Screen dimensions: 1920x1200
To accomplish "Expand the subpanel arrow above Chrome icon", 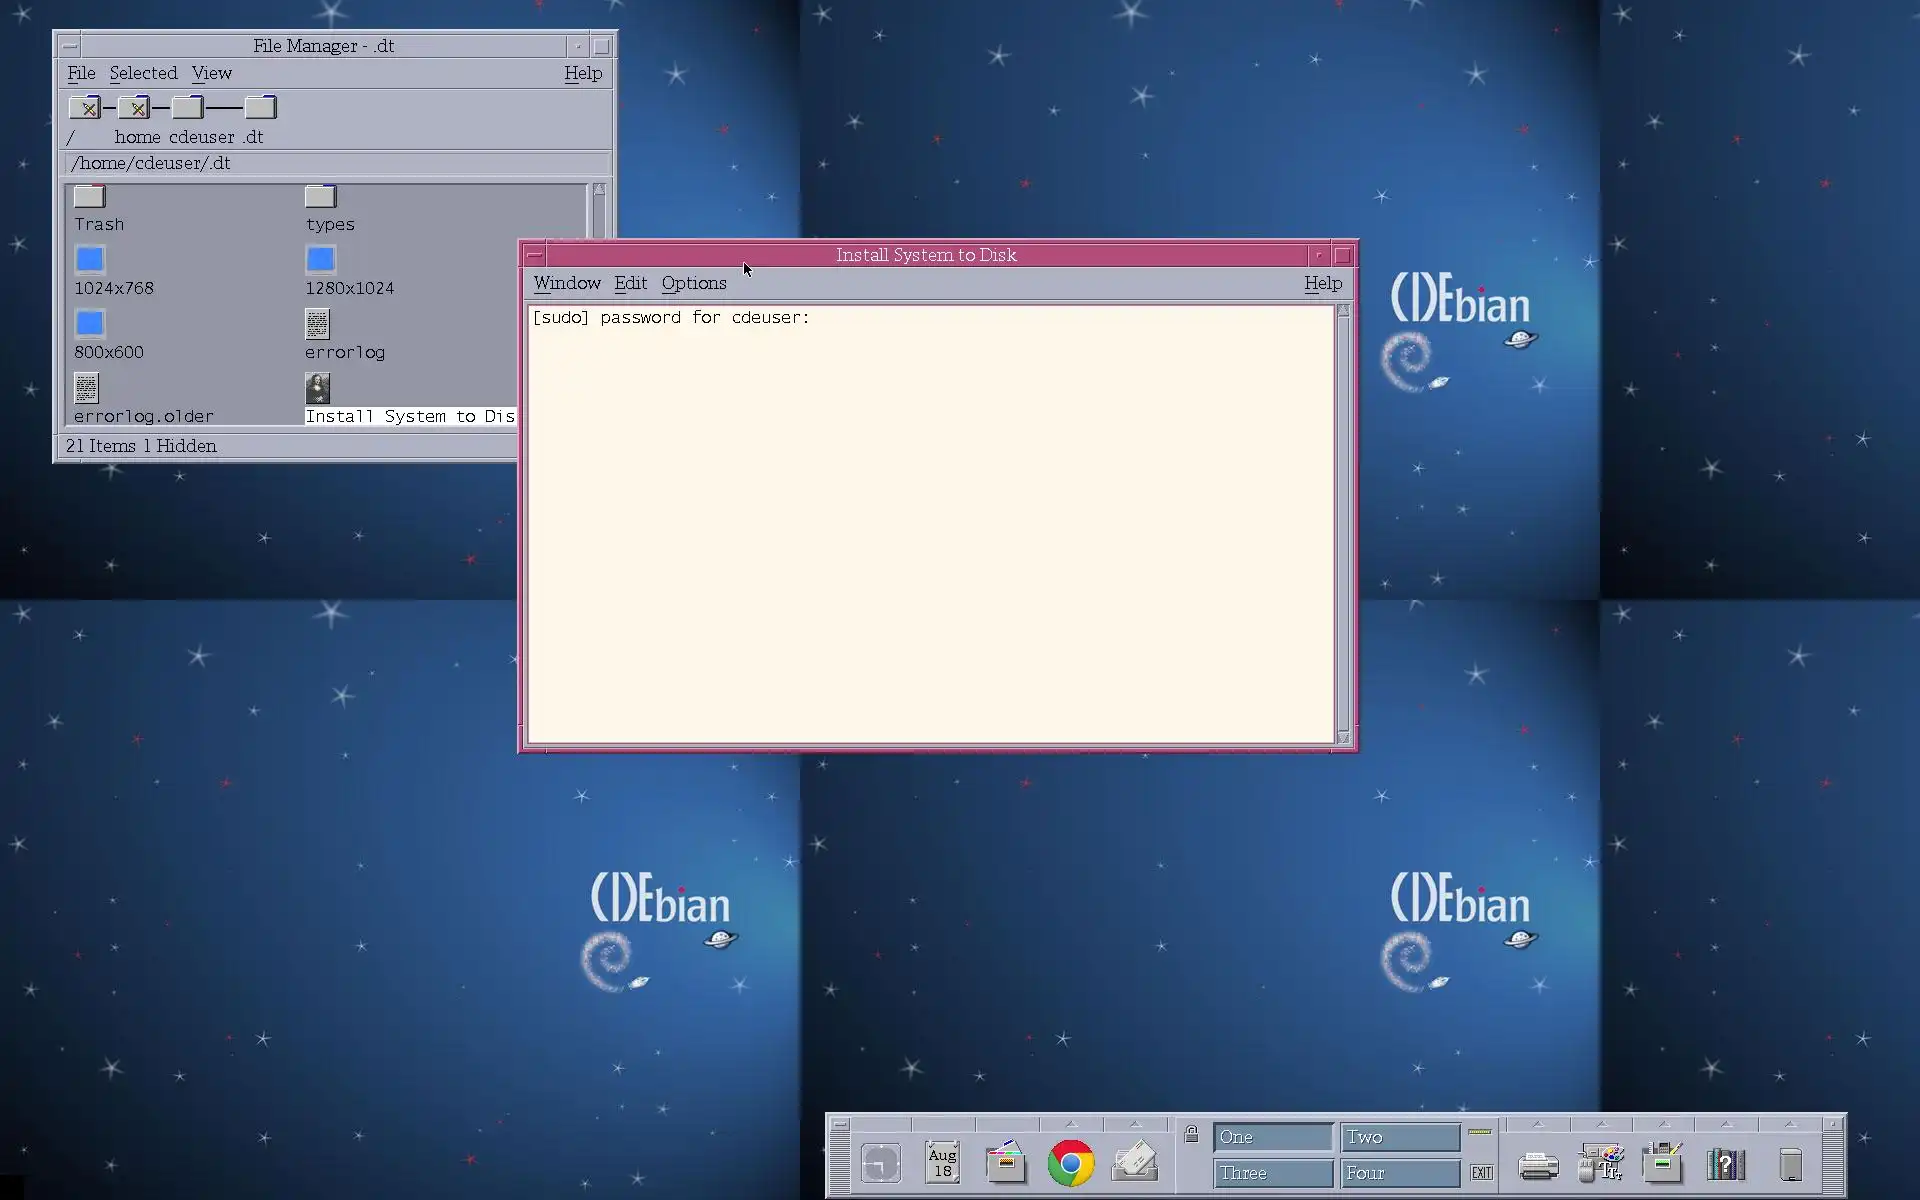I will click(1070, 1124).
